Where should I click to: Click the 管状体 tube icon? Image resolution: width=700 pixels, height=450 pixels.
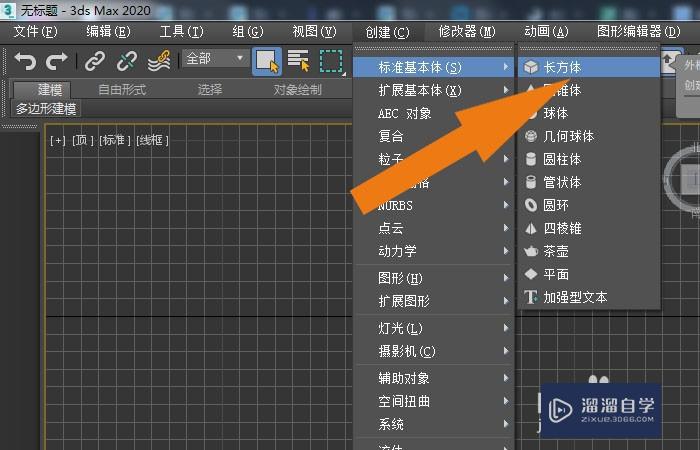coord(531,182)
